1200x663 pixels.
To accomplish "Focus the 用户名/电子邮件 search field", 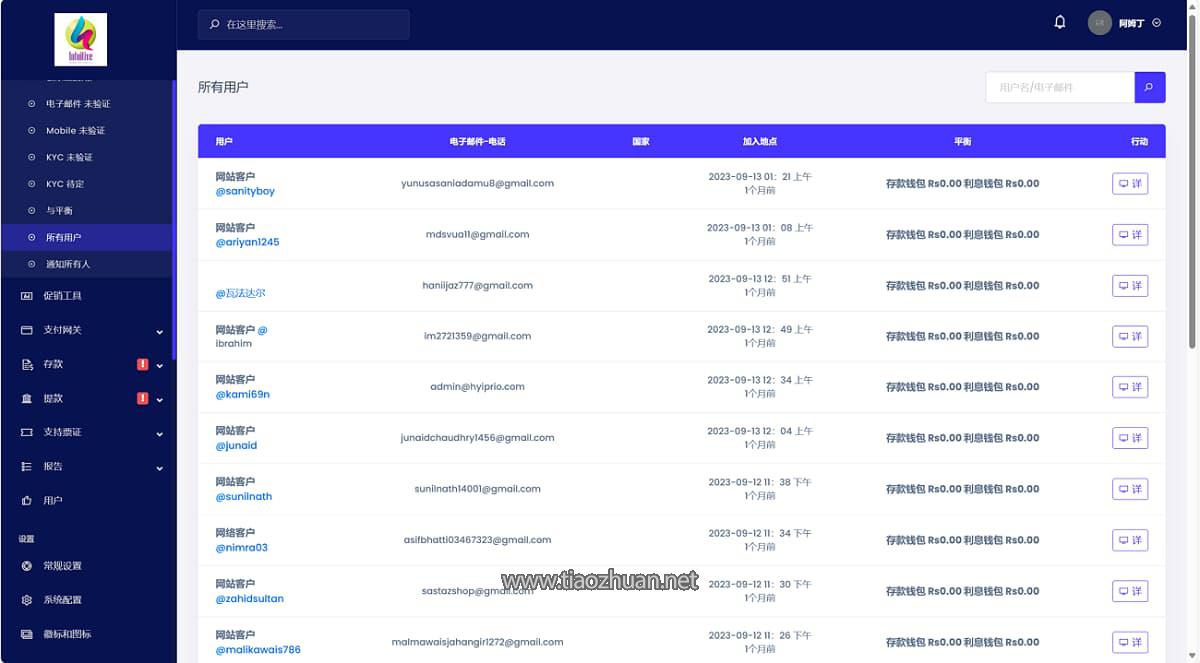I will point(1060,87).
